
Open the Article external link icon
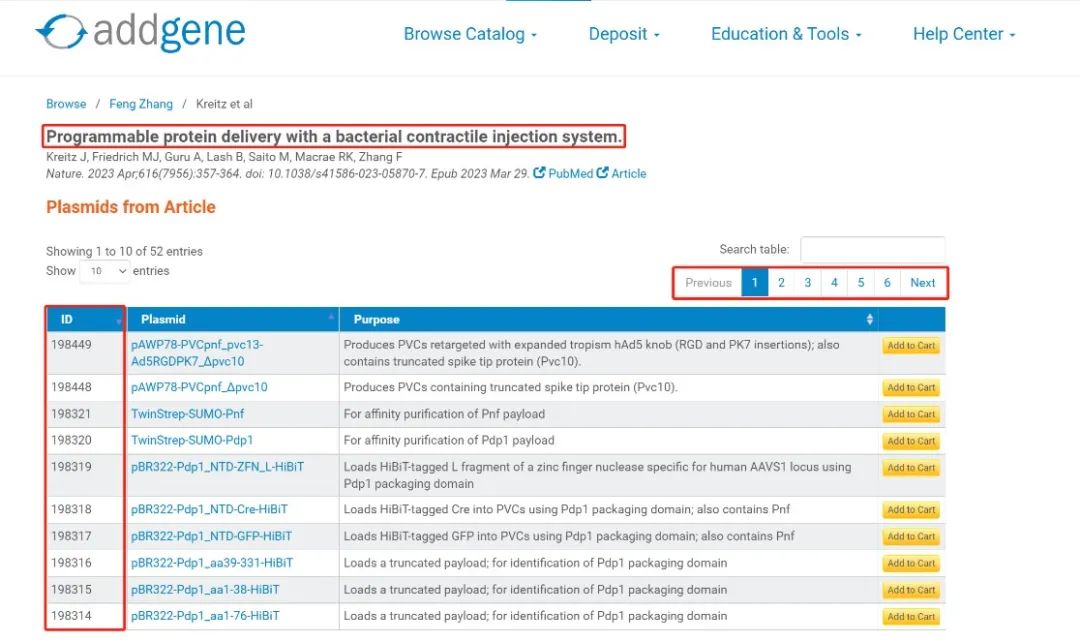tap(603, 173)
